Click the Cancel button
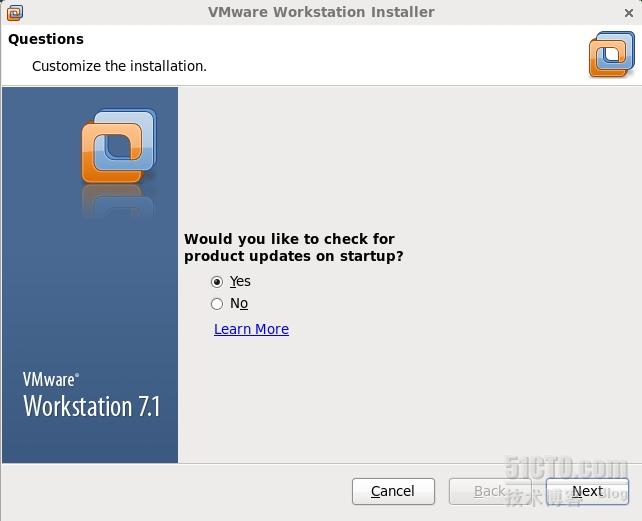 (x=393, y=491)
